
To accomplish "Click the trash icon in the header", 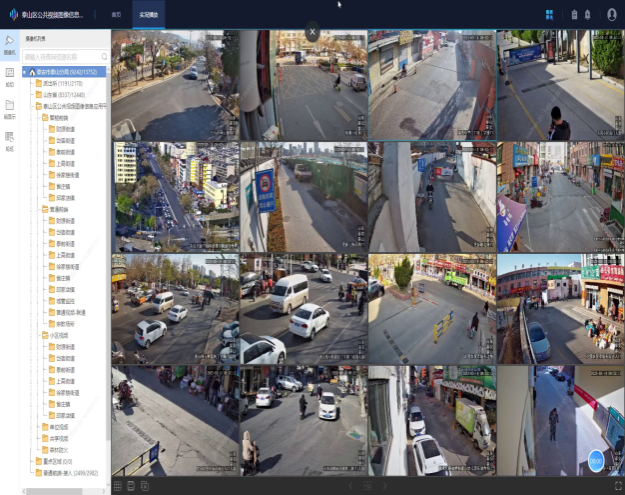I will coord(574,14).
